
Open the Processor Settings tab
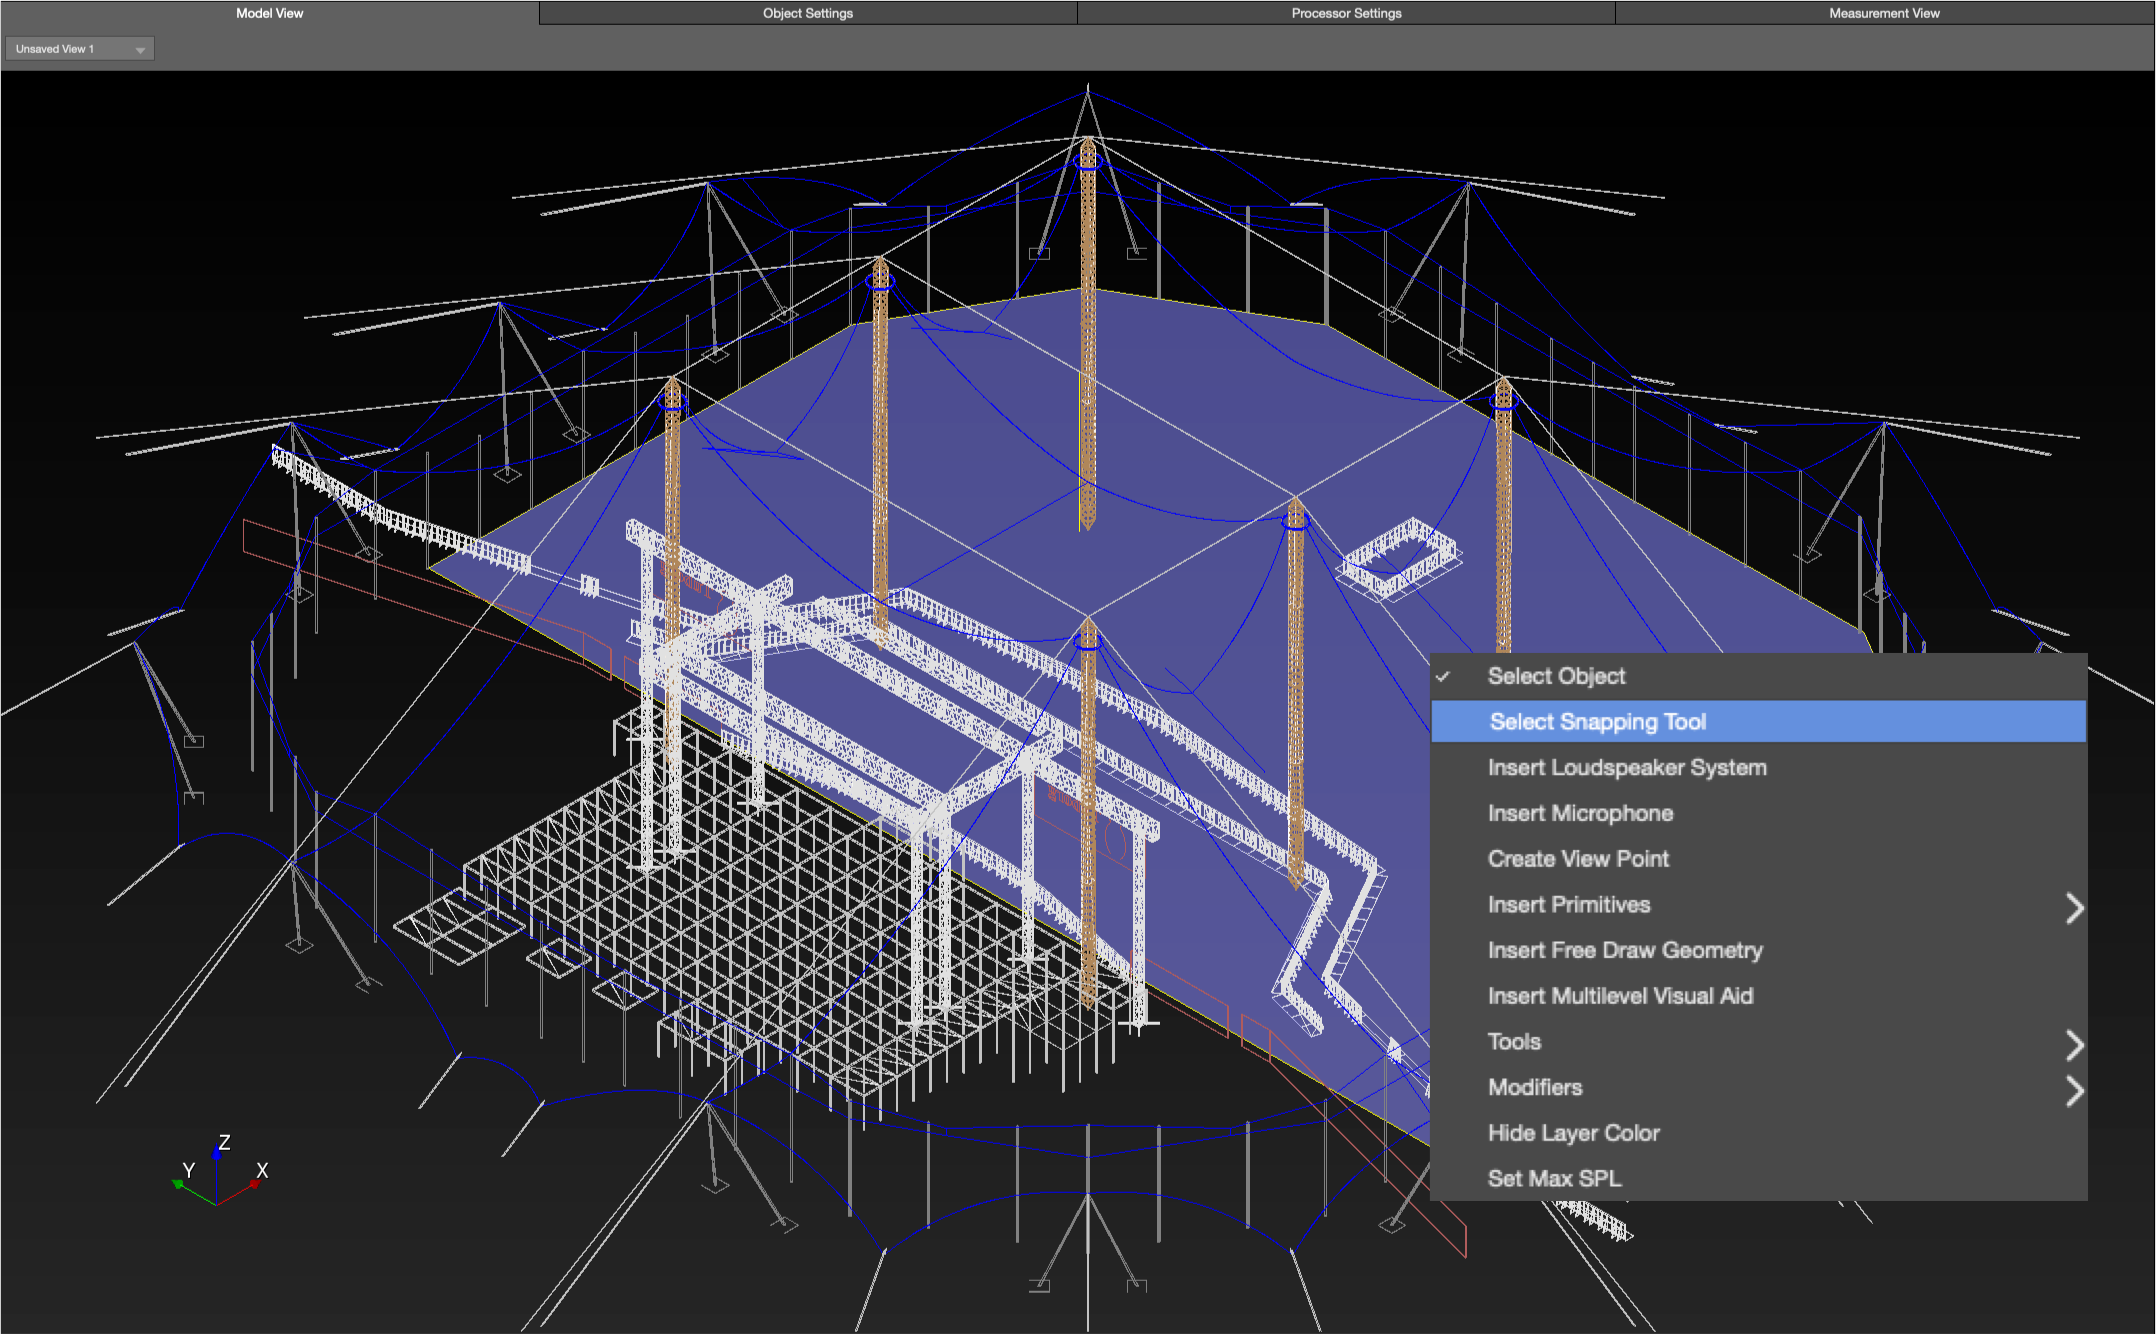tap(1346, 13)
